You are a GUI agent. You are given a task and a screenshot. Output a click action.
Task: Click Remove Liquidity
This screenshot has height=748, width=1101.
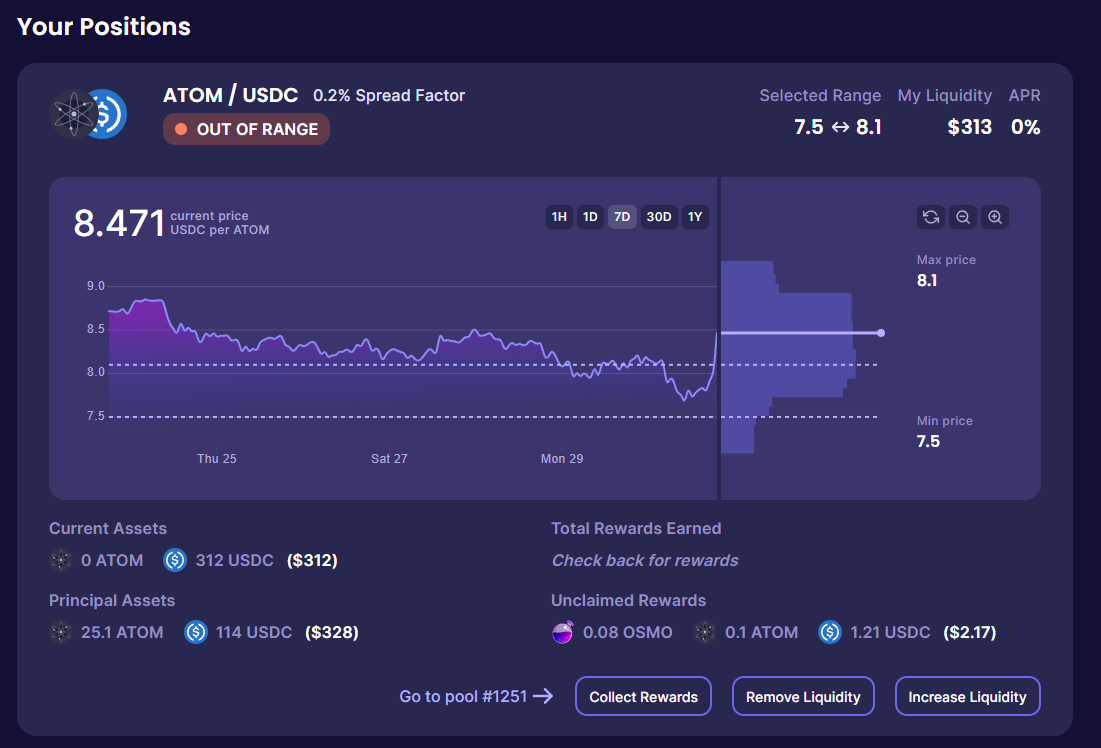(x=803, y=697)
